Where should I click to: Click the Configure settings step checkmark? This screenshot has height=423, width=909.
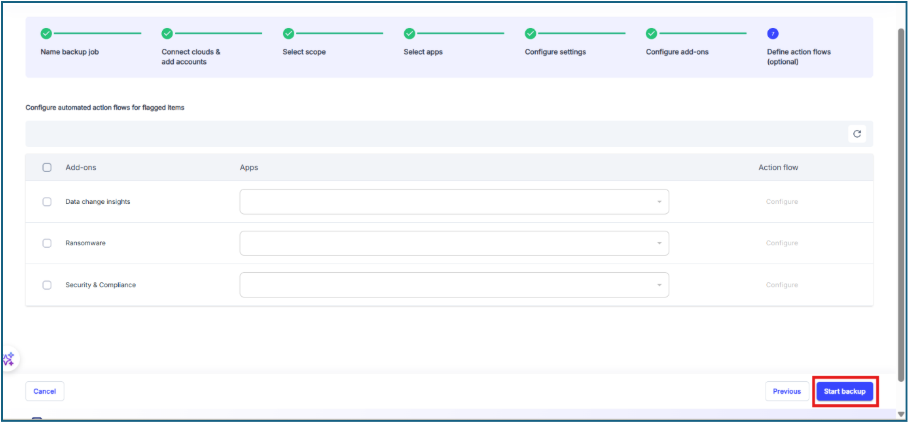[530, 34]
